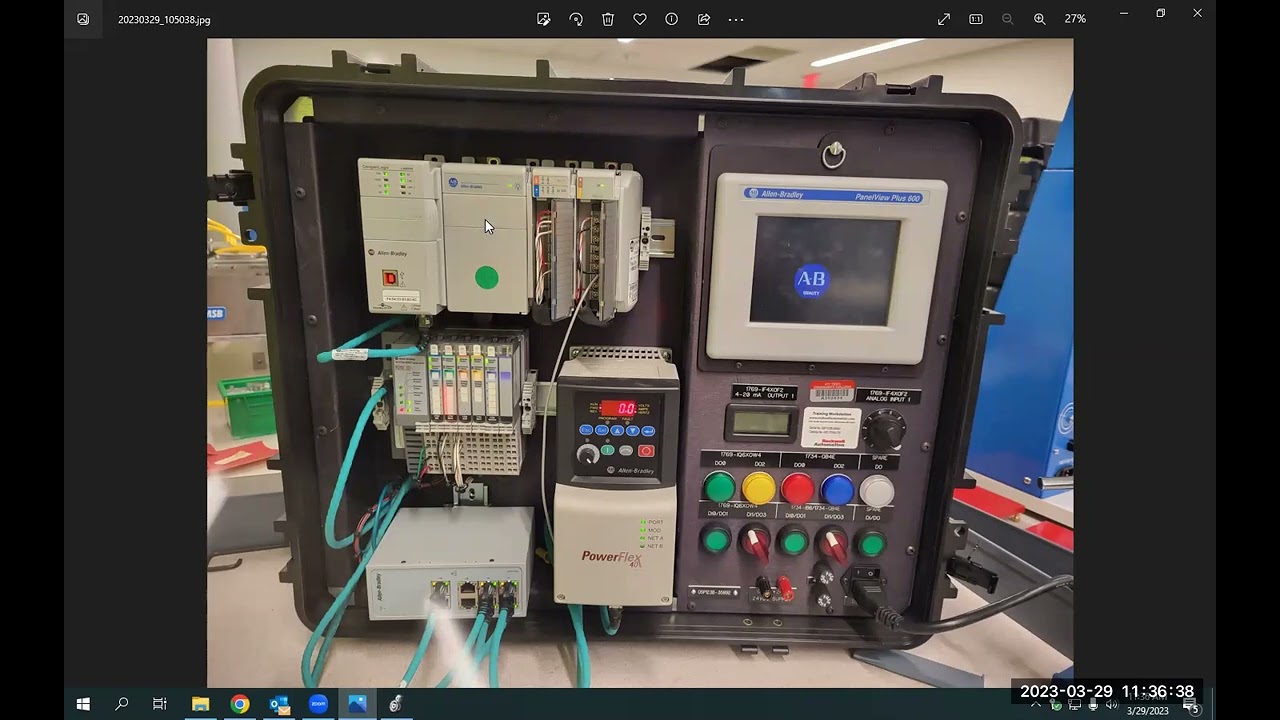Launch Google Chrome from taskbar
The image size is (1280, 720).
click(240, 704)
